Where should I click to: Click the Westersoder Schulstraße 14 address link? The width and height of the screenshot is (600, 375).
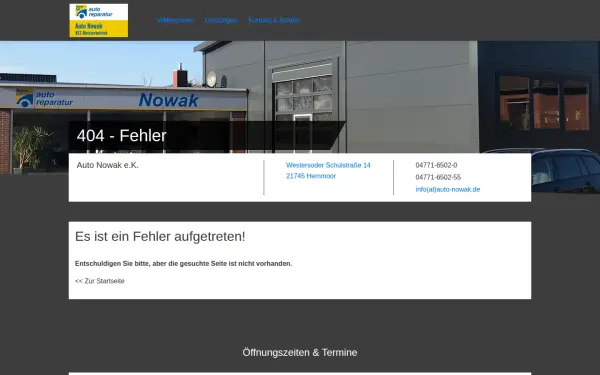pyautogui.click(x=328, y=165)
